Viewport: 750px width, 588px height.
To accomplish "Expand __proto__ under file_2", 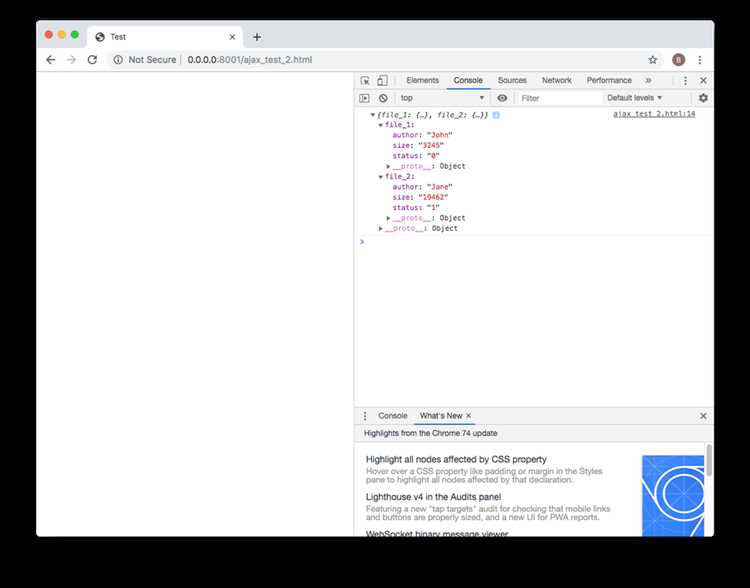I will pyautogui.click(x=388, y=218).
